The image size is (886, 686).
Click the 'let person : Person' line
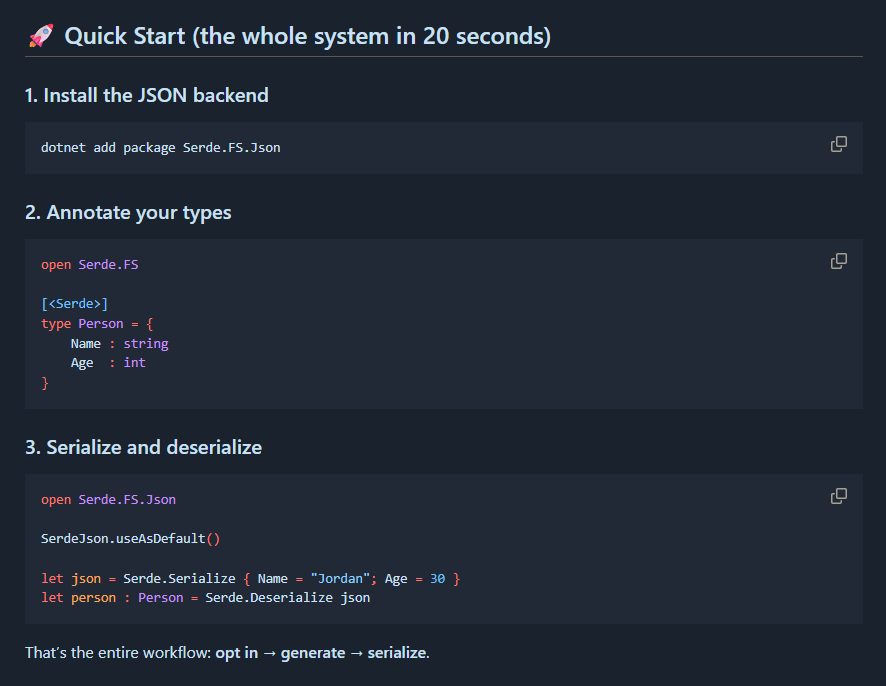206,598
